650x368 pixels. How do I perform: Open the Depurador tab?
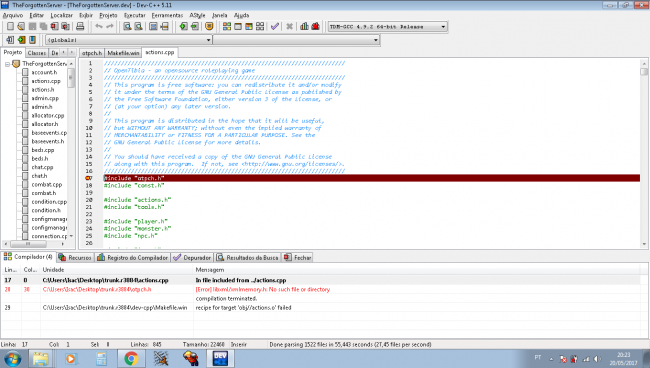(x=192, y=257)
